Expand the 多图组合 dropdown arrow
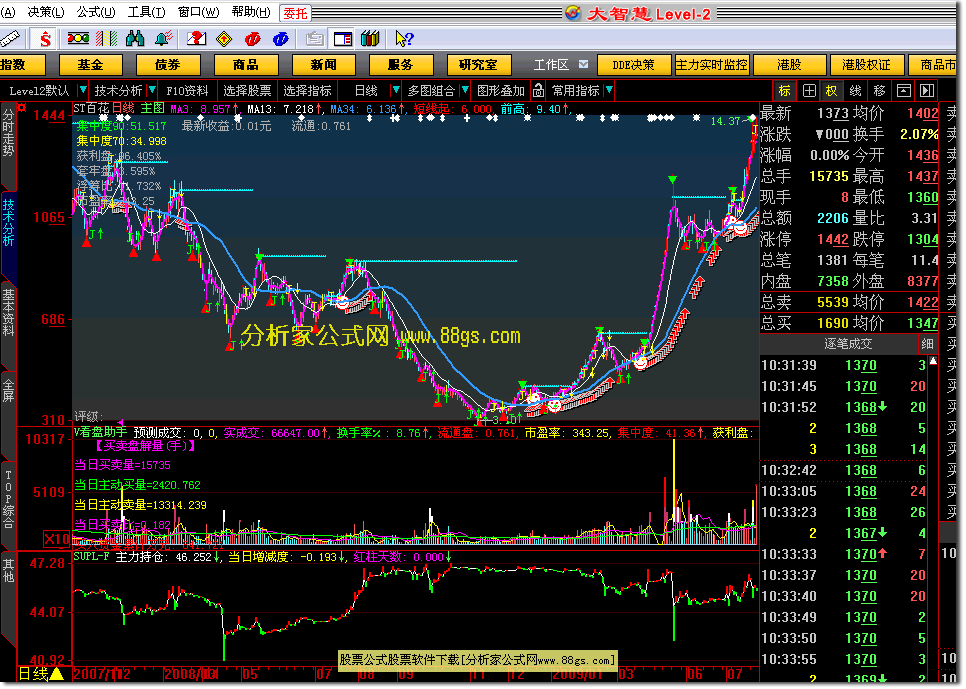This screenshot has width=966, height=689. (x=465, y=91)
